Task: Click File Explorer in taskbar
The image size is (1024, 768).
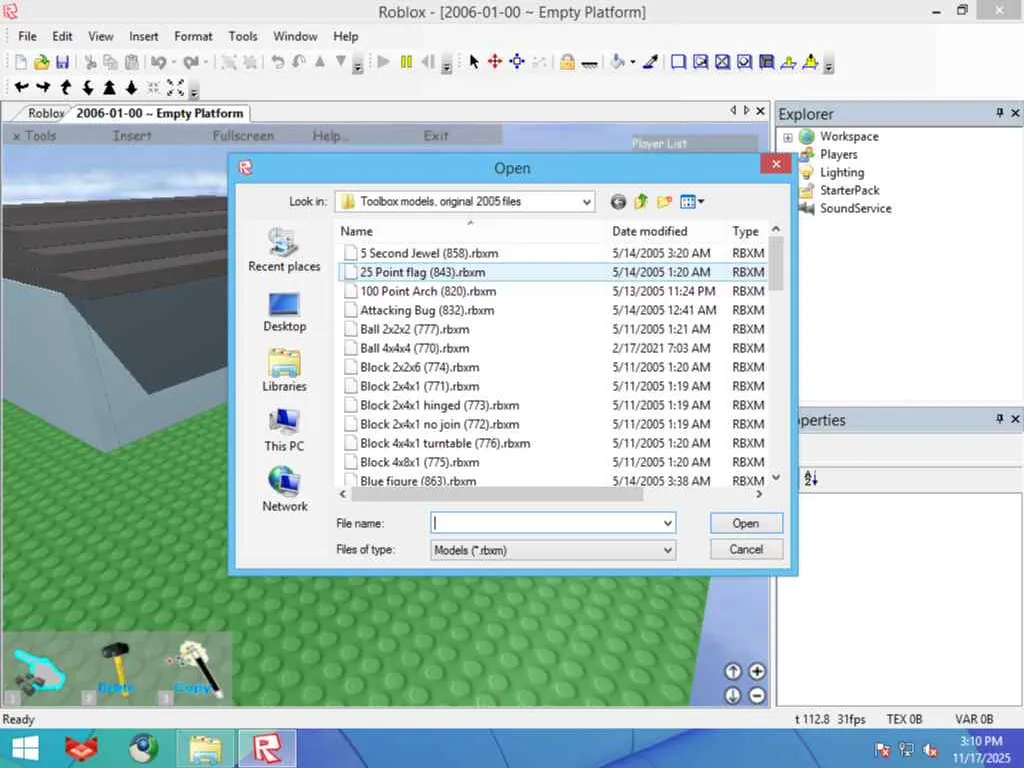Action: (205, 748)
